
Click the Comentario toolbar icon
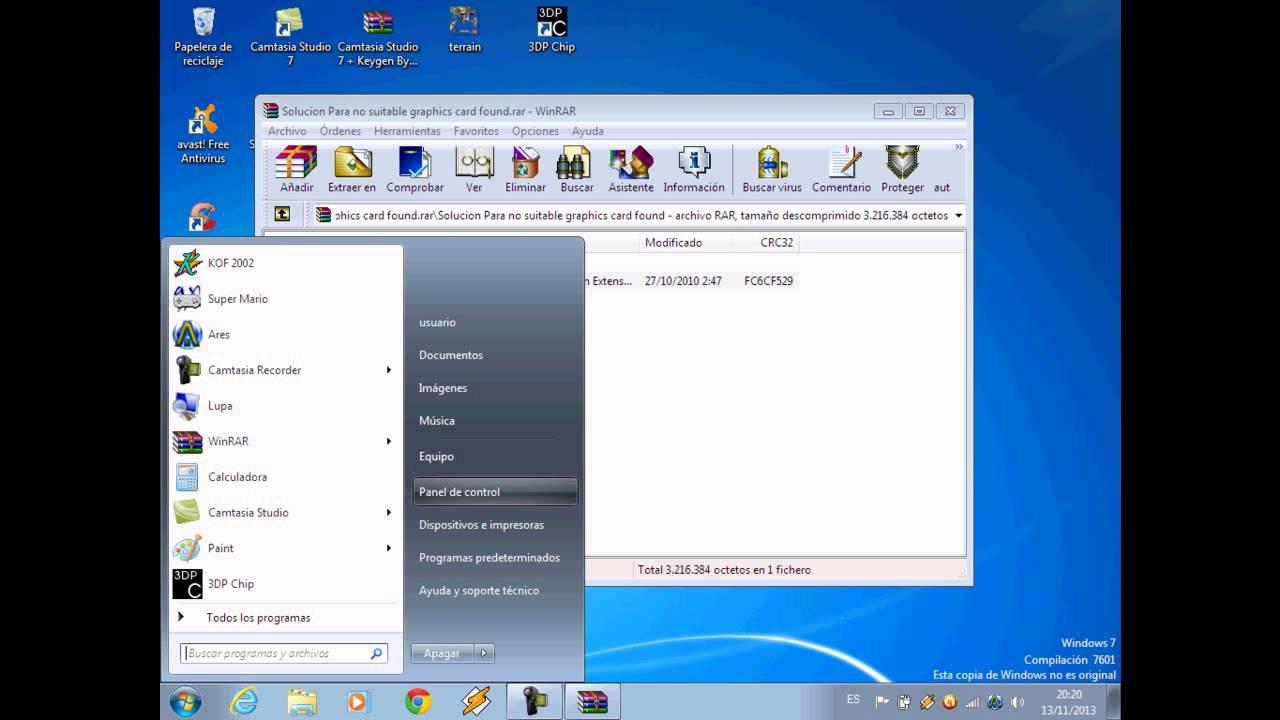point(842,169)
